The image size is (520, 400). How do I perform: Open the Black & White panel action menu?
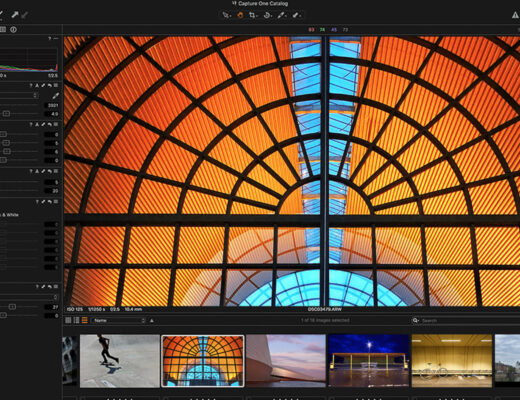(x=56, y=202)
